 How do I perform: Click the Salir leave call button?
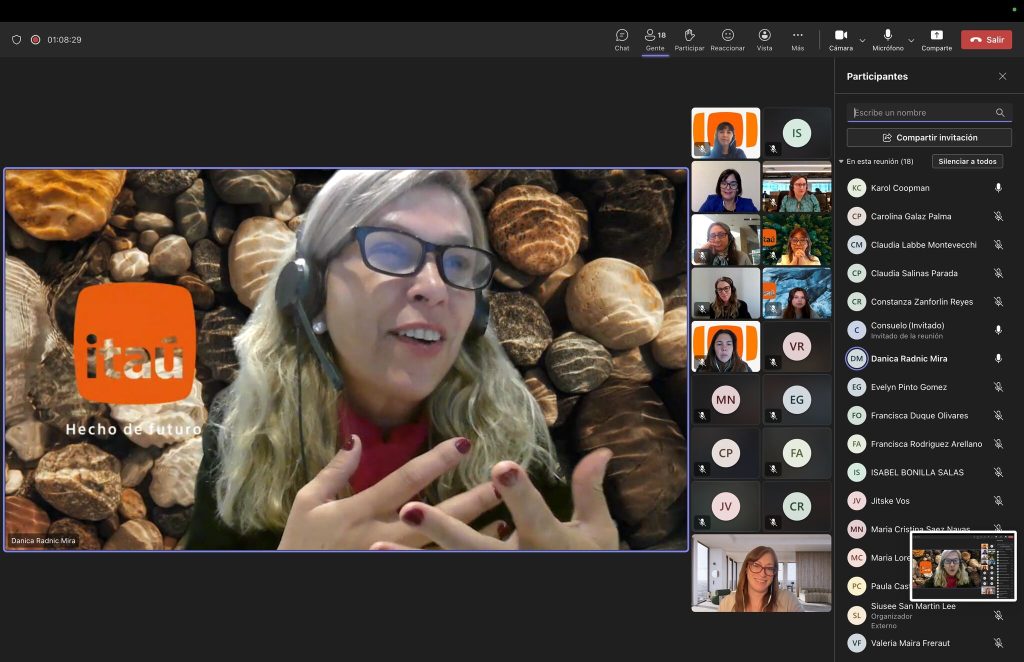point(986,40)
